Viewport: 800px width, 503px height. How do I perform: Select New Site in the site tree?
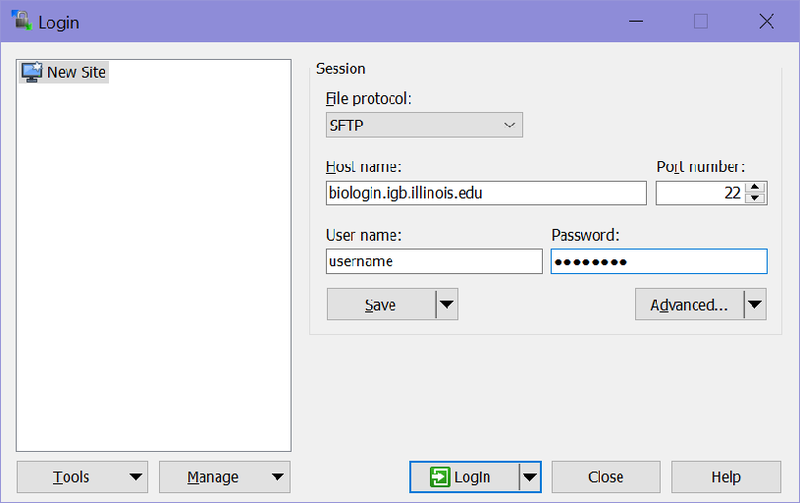[x=76, y=72]
